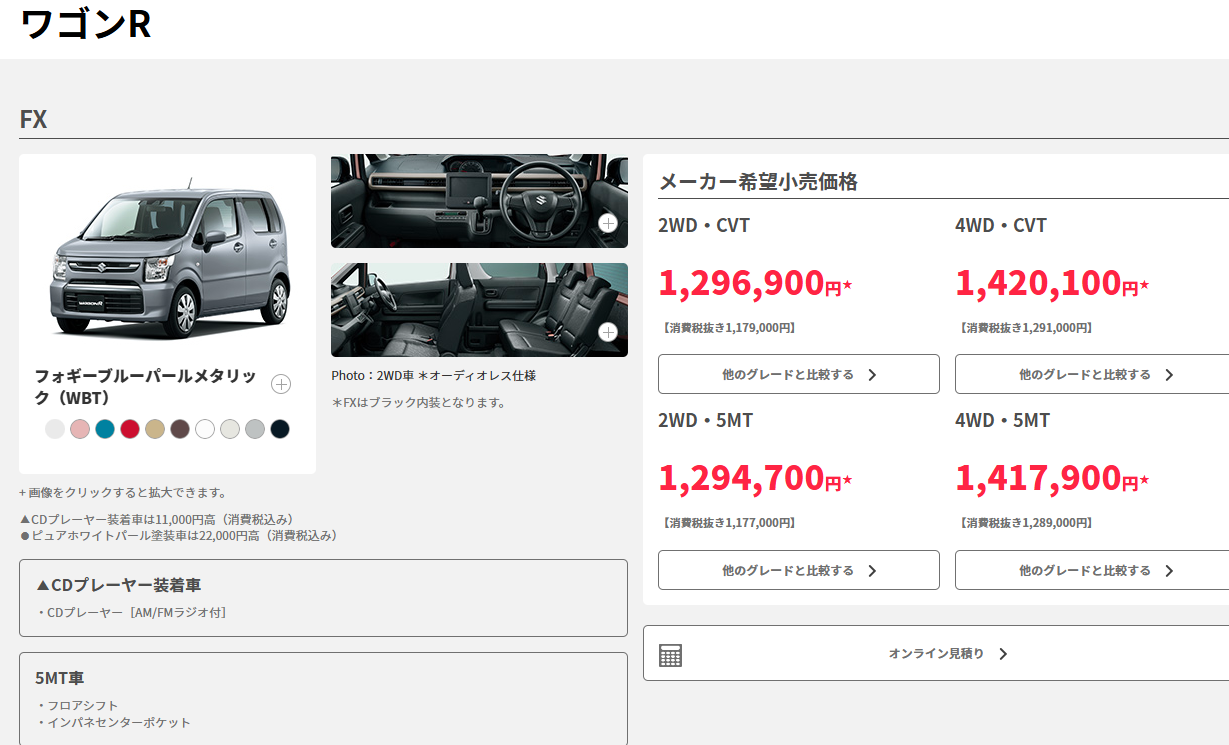Choose the teal blue color swatch
This screenshot has width=1229, height=745.
tap(105, 429)
